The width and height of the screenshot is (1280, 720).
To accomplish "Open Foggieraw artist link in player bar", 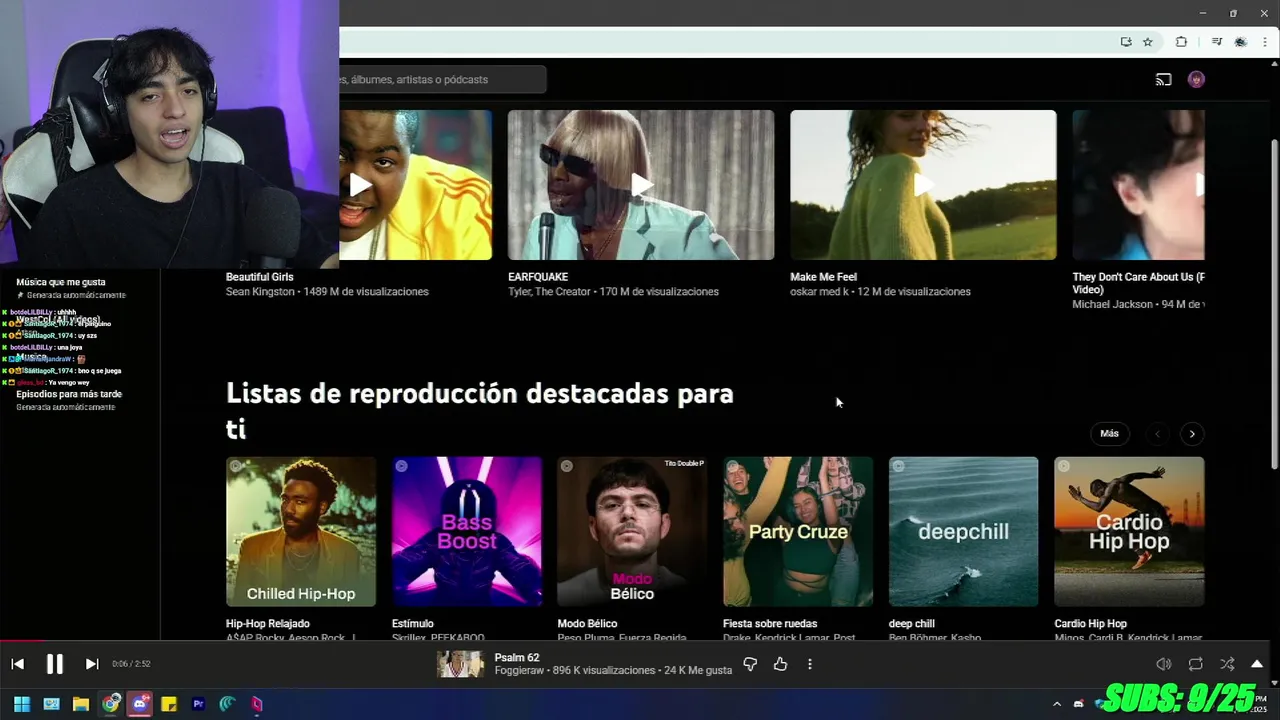I will [517, 671].
